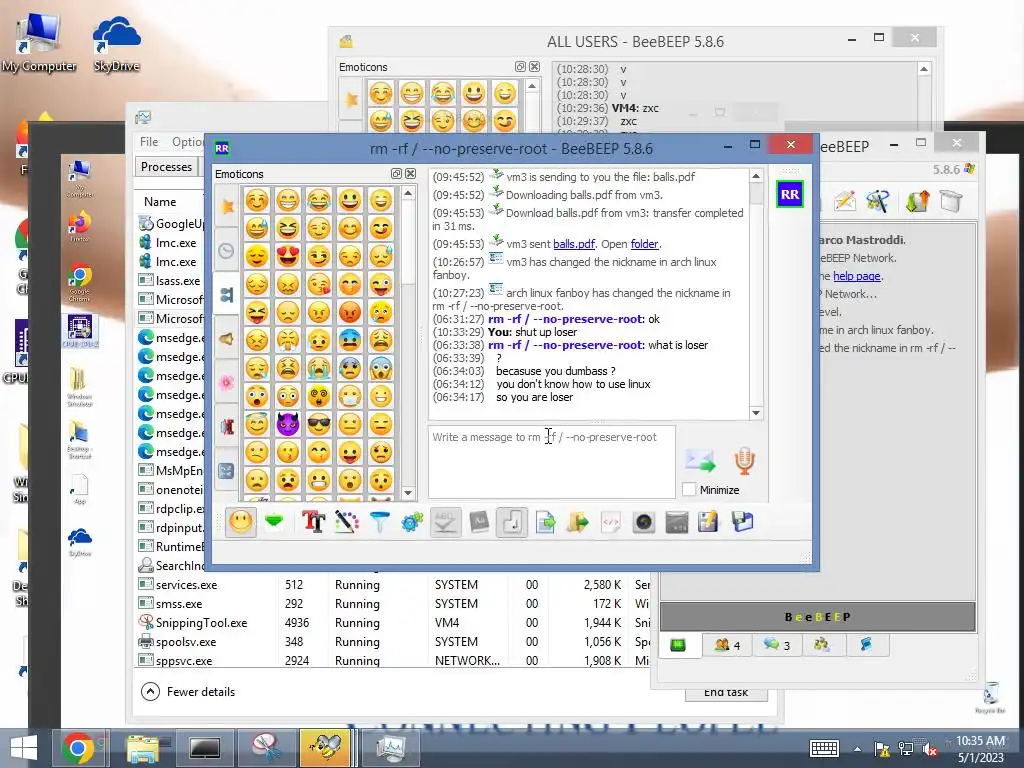Click the blue funnel filter icon

379,522
